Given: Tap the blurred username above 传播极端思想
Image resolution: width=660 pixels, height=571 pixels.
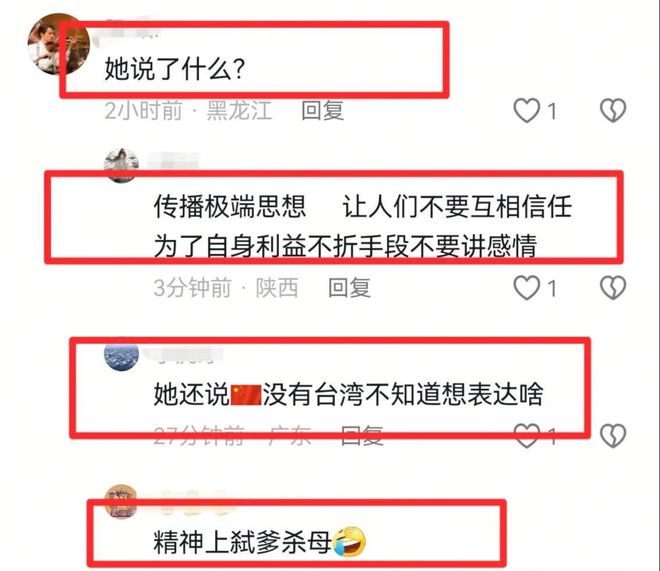Looking at the screenshot, I should click(173, 162).
